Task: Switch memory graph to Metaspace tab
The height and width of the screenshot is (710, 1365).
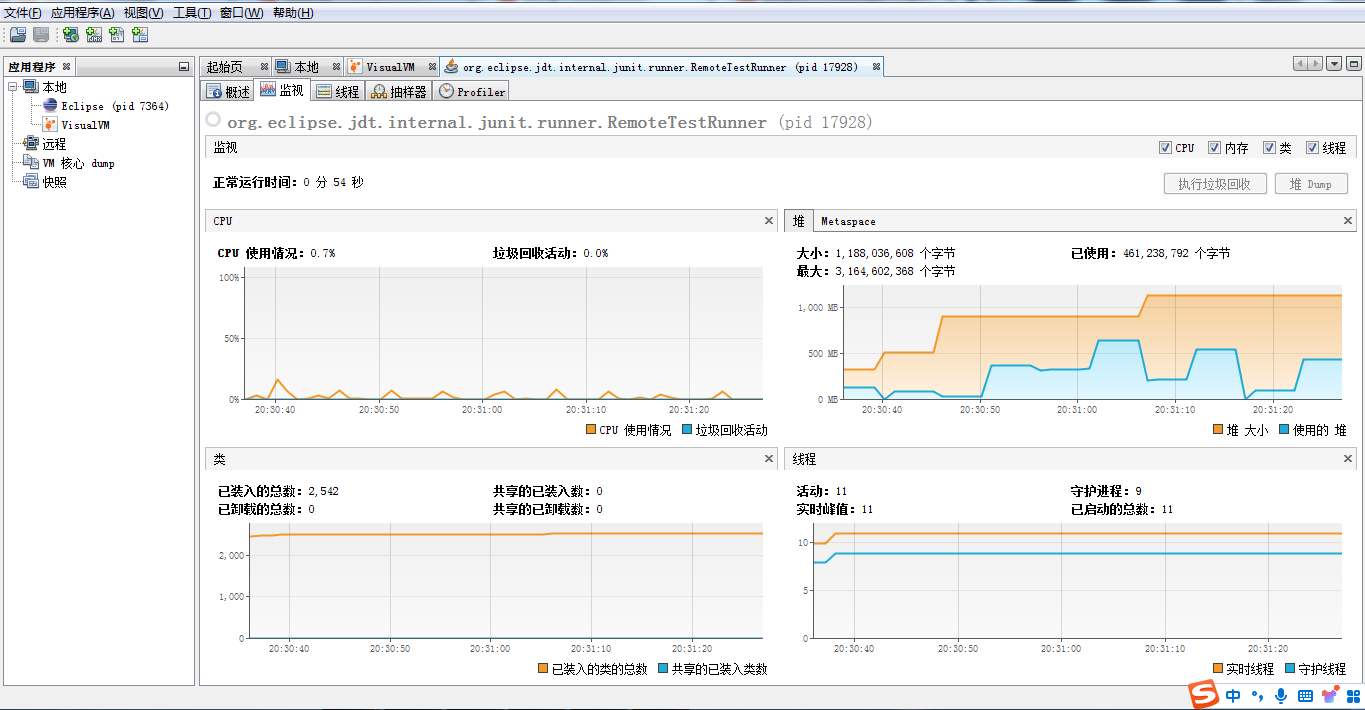Action: (848, 221)
